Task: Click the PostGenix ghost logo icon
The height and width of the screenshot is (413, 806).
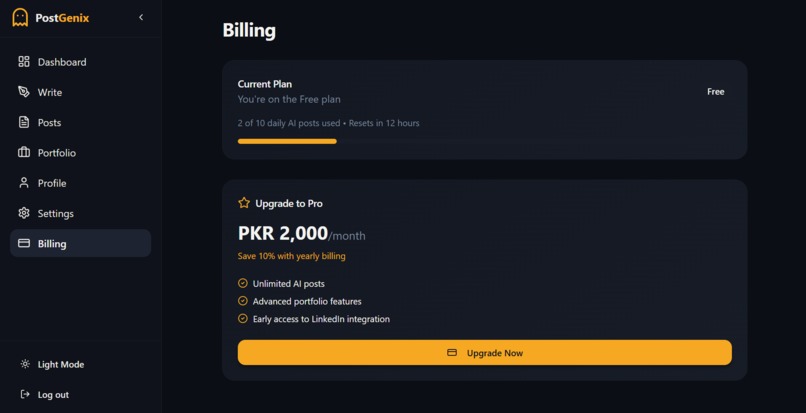Action: pos(20,17)
